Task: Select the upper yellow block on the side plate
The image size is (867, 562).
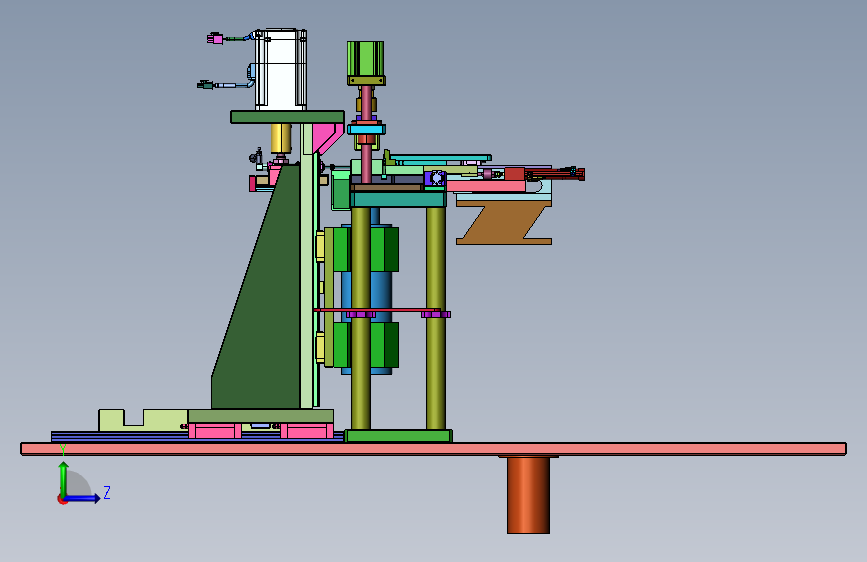Action: pyautogui.click(x=320, y=247)
